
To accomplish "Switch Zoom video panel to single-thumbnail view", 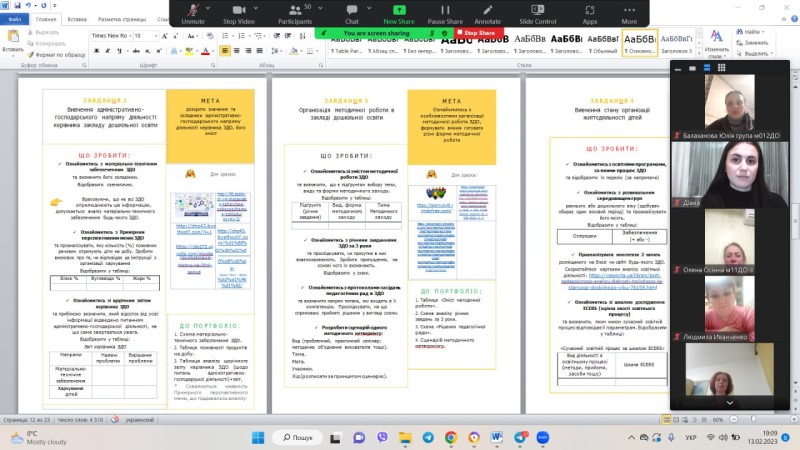I will (x=692, y=68).
